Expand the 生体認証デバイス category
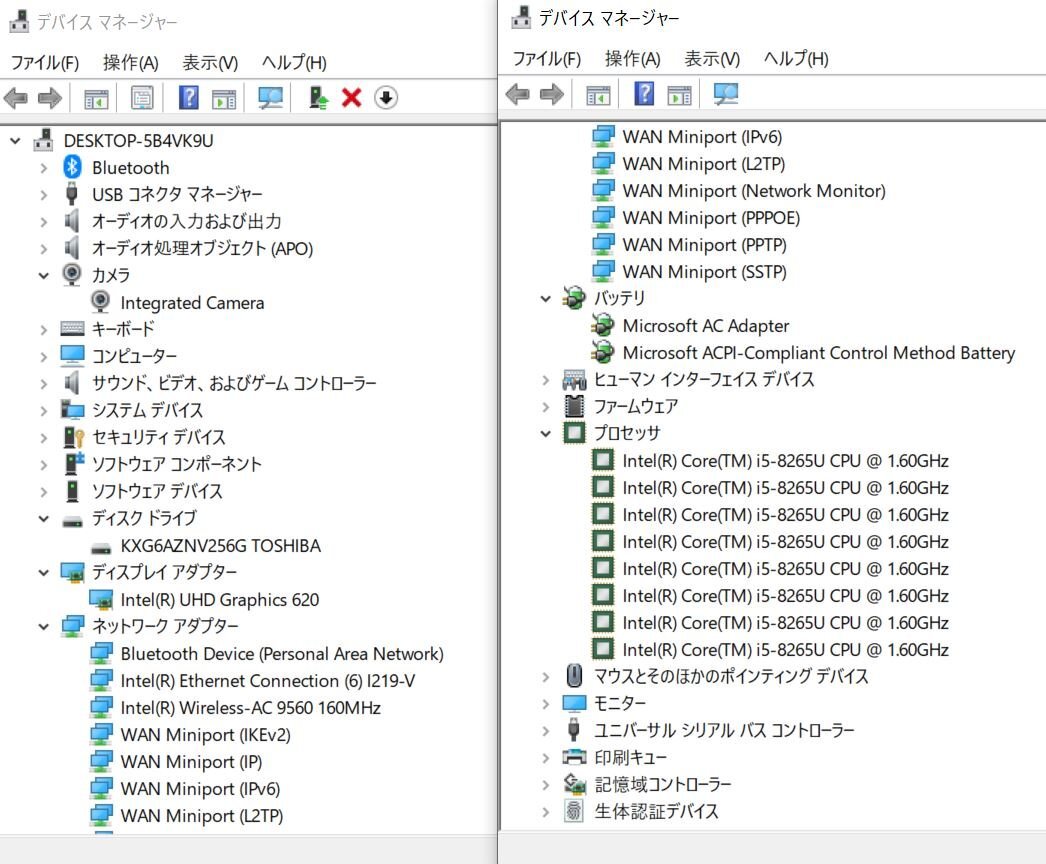The width and height of the screenshot is (1046, 864). coord(546,812)
